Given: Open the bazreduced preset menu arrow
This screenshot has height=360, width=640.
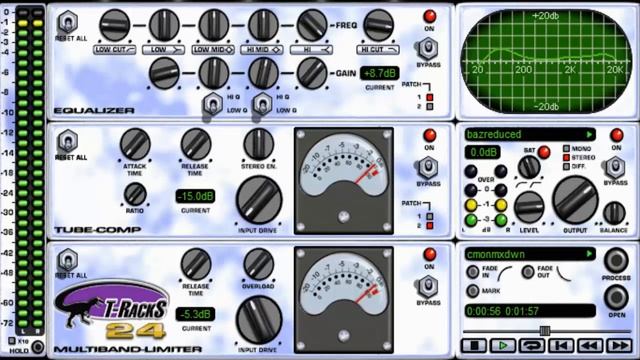Looking at the screenshot, I should tap(589, 134).
